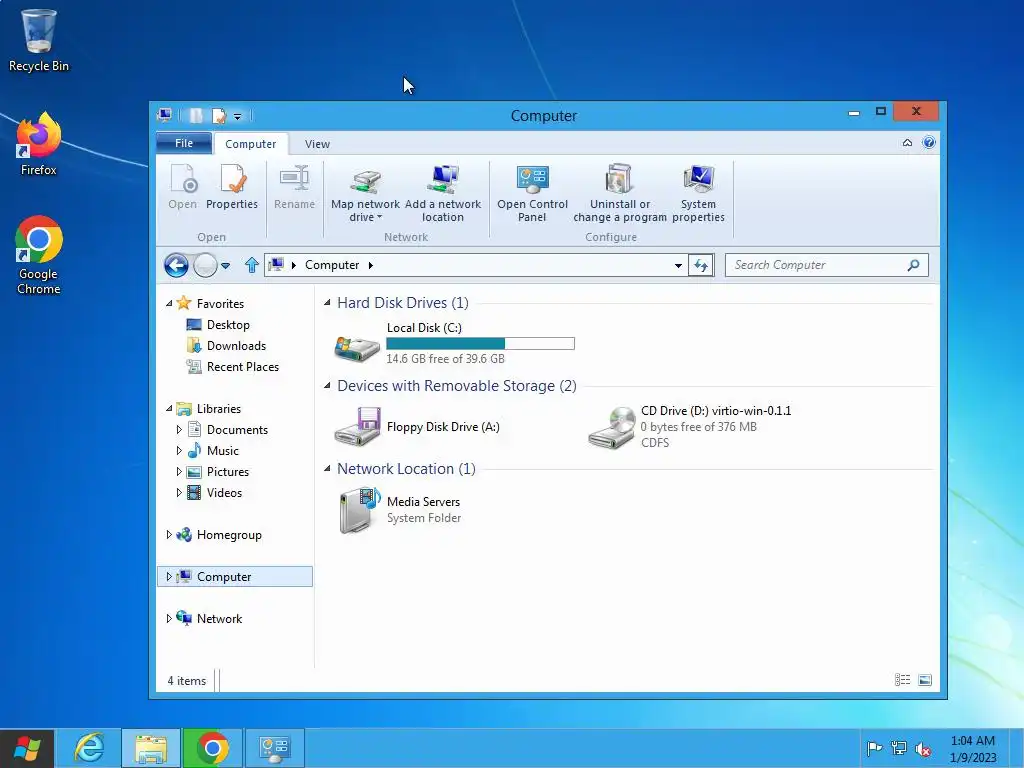
Task: Select Computer in navigation pane
Action: [235, 576]
